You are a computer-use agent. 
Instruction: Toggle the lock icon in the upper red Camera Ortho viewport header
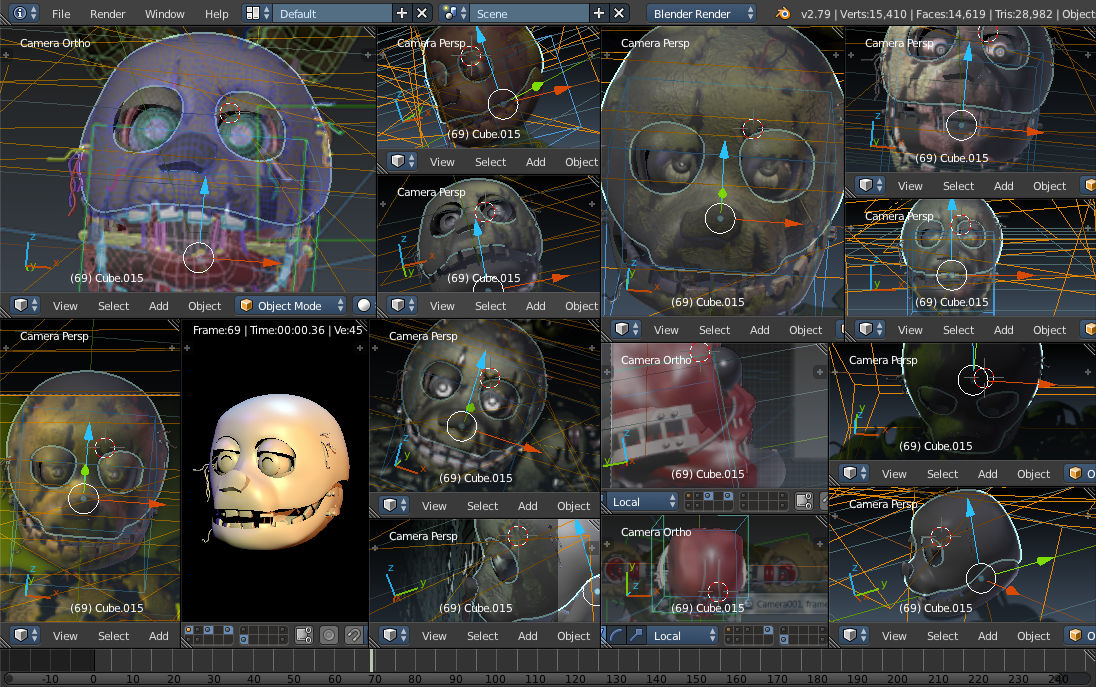tap(804, 501)
